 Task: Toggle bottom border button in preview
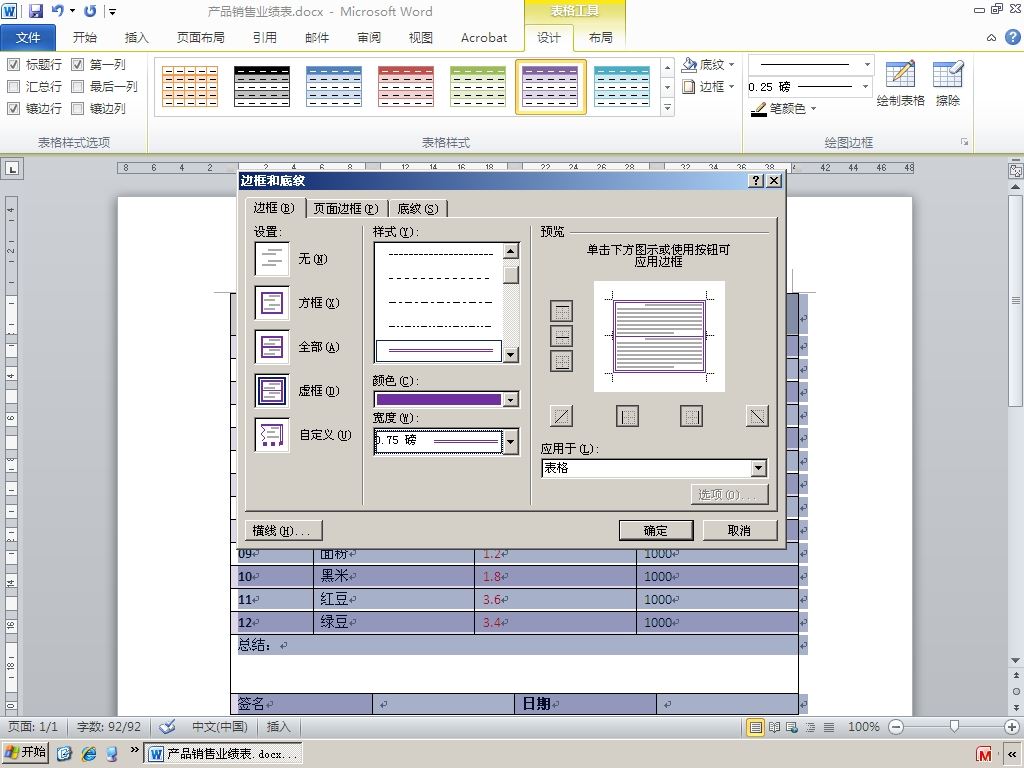[x=561, y=360]
